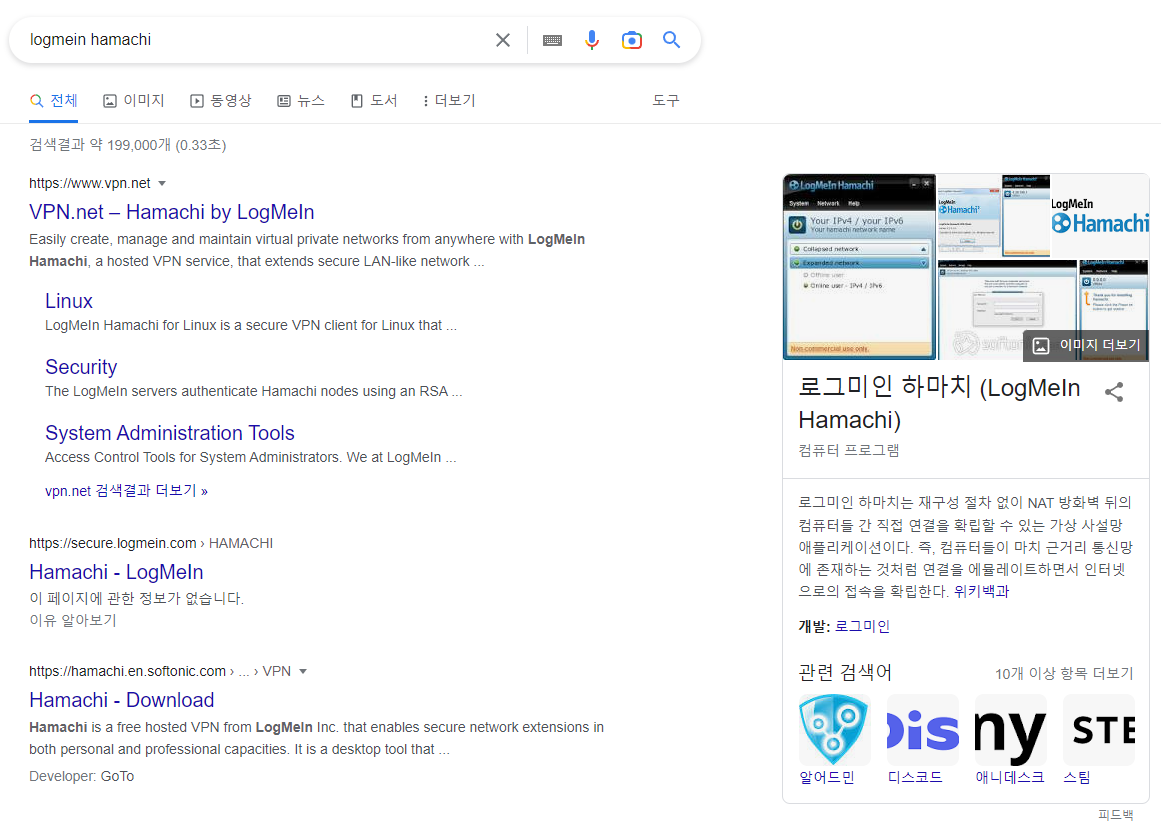Open the Hamachi - Download softonic result
This screenshot has width=1161, height=828.
[121, 701]
